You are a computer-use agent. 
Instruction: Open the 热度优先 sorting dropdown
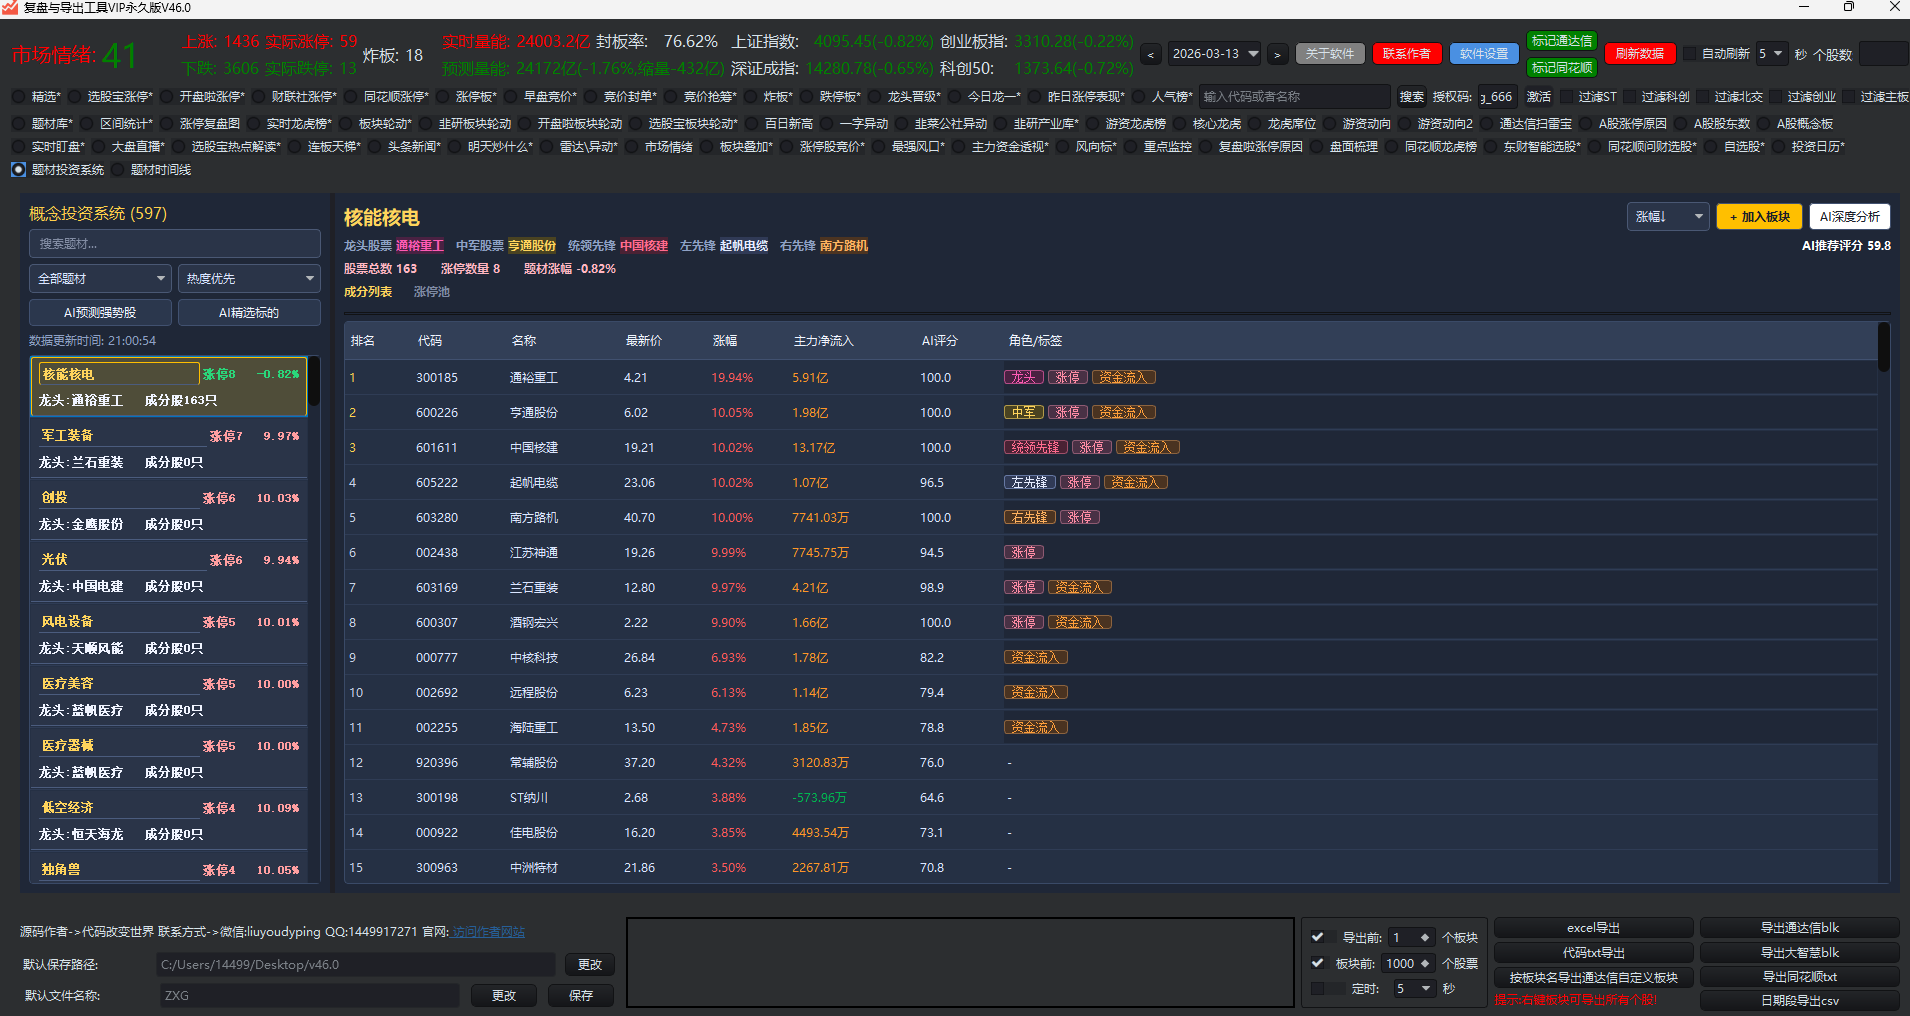pos(249,279)
